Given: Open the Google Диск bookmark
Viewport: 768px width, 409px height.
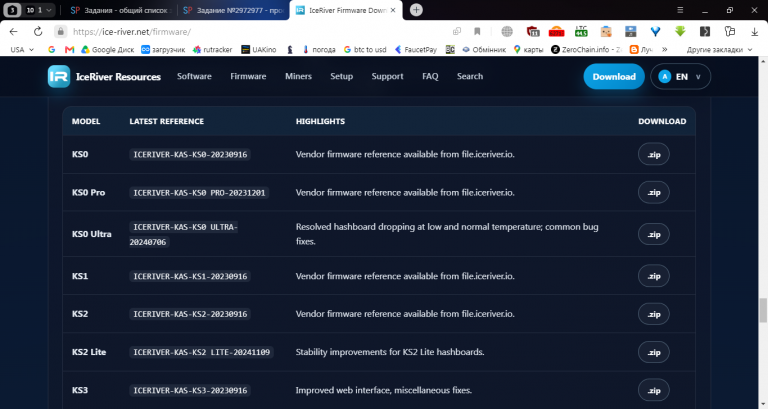Looking at the screenshot, I should point(107,49).
